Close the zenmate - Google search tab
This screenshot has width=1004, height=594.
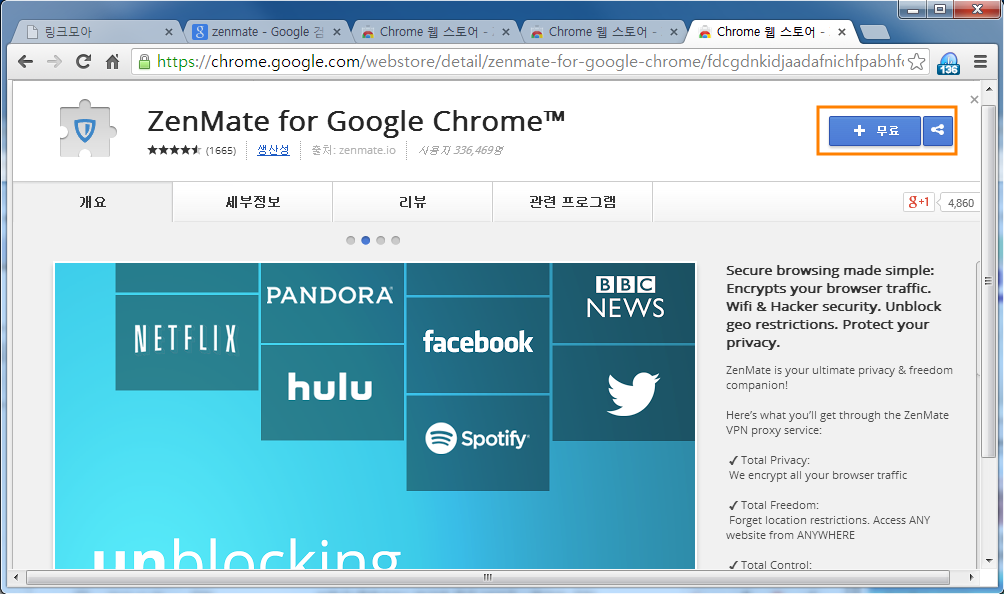tap(337, 32)
